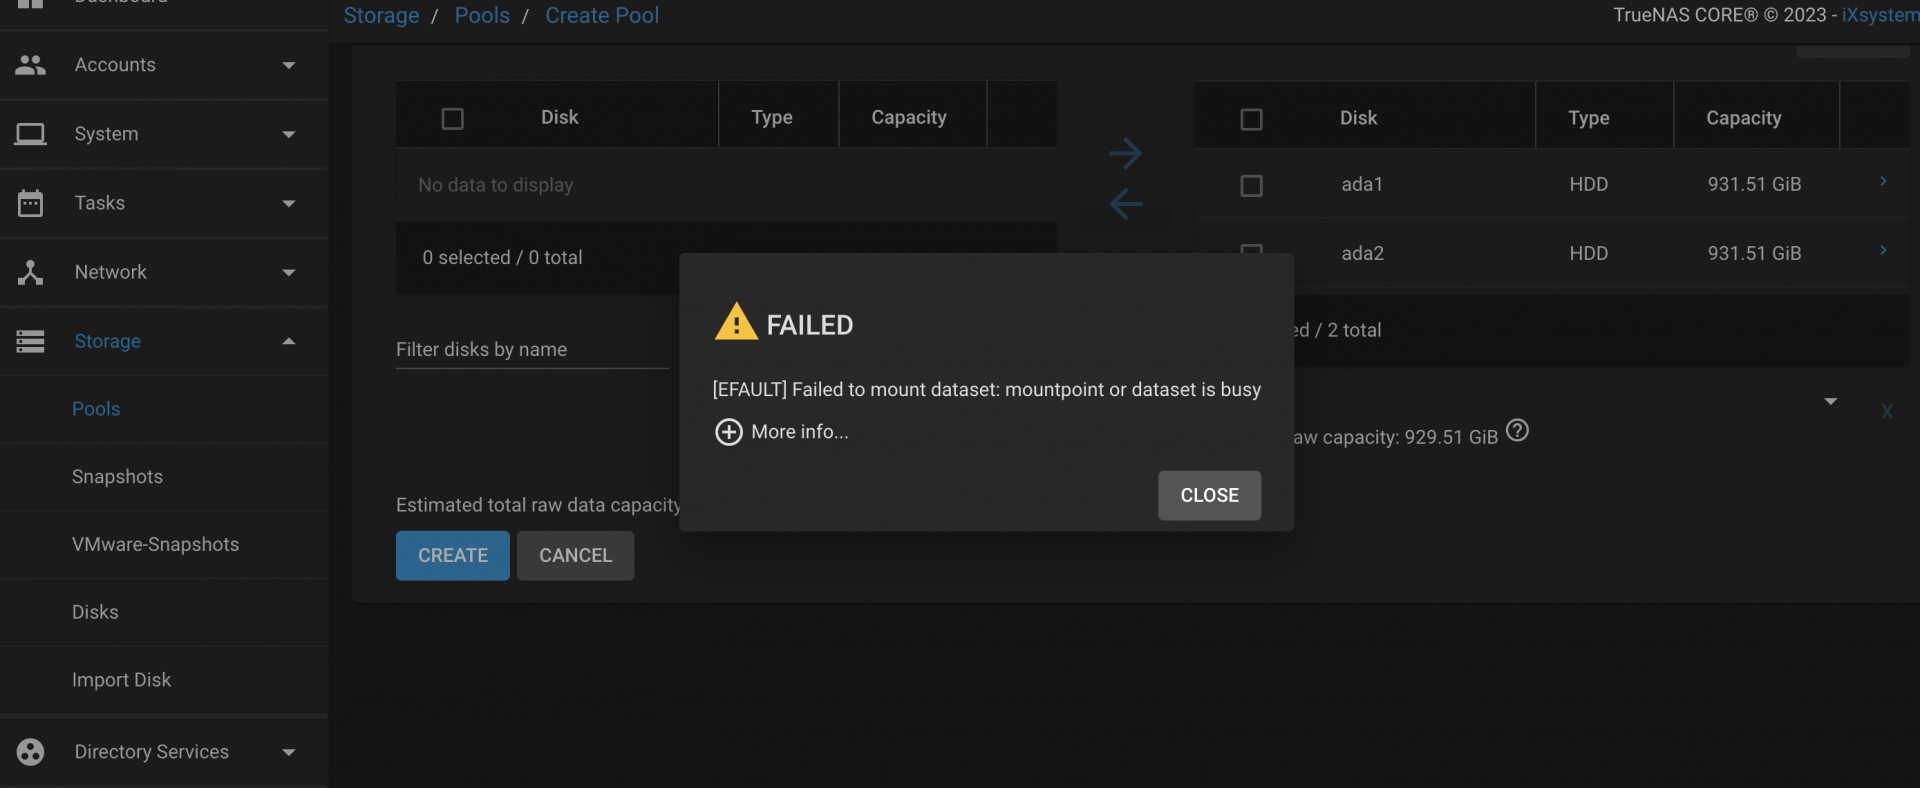Screen dimensions: 1920x788
Task: Open the Disks submenu item
Action: pyautogui.click(x=95, y=612)
